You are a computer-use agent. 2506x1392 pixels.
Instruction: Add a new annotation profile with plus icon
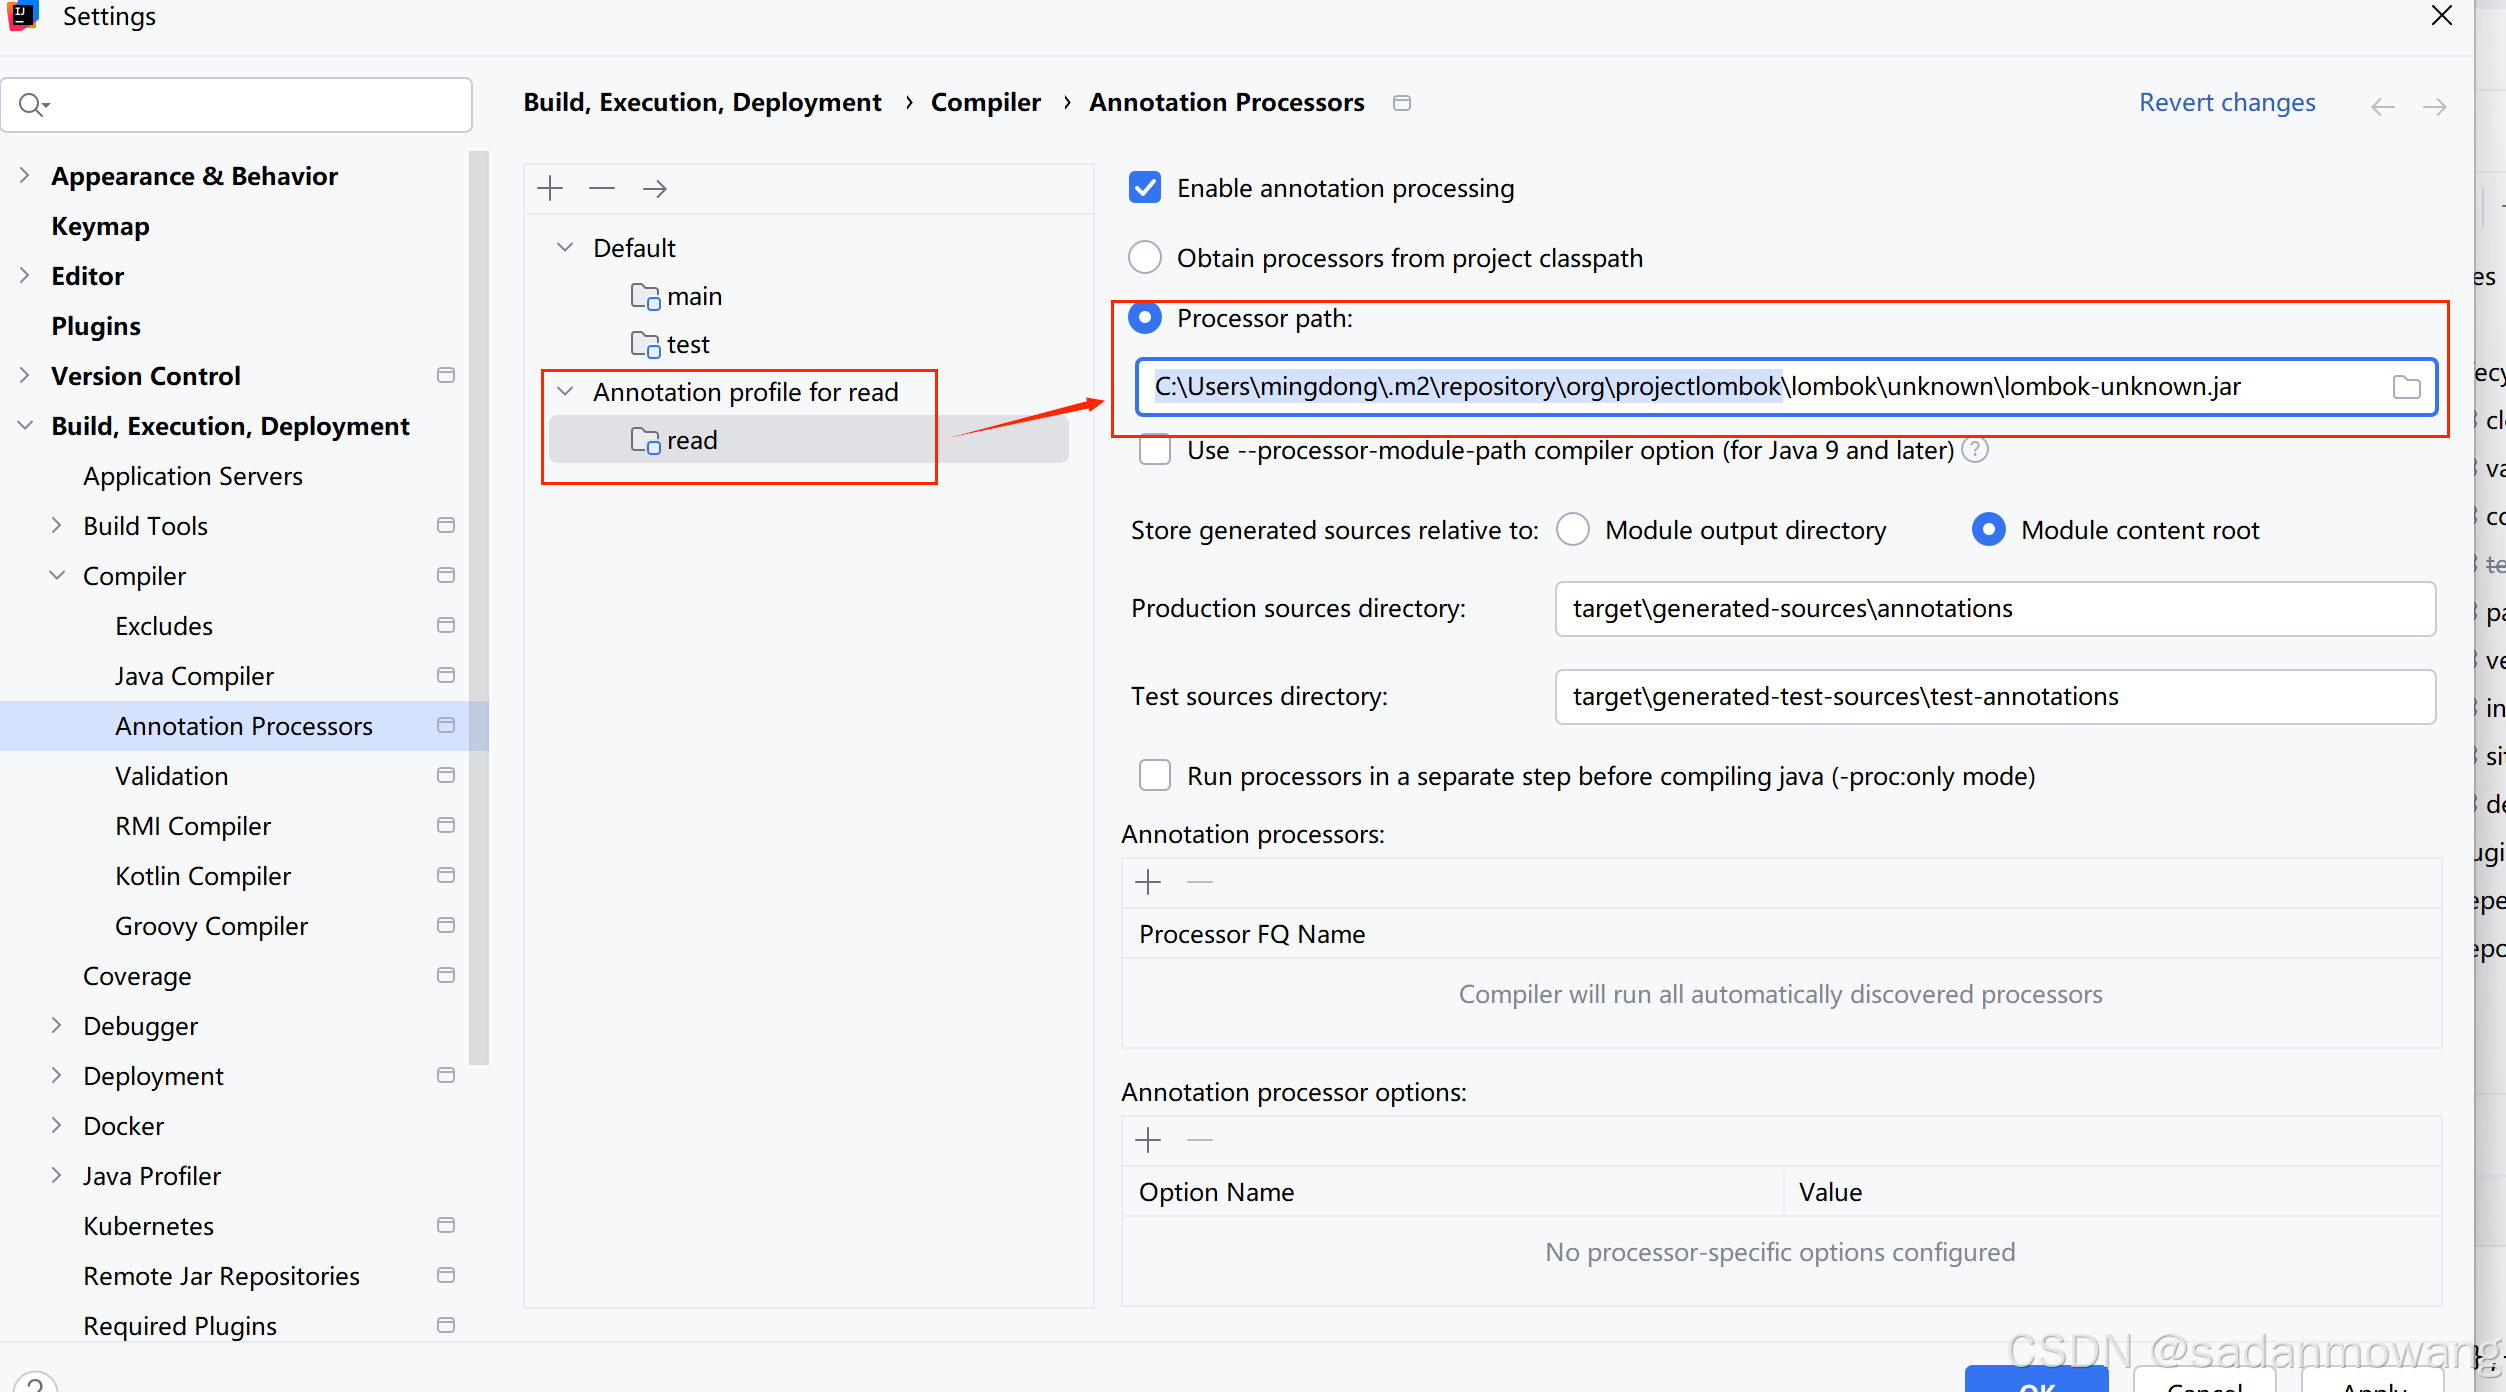[x=550, y=188]
